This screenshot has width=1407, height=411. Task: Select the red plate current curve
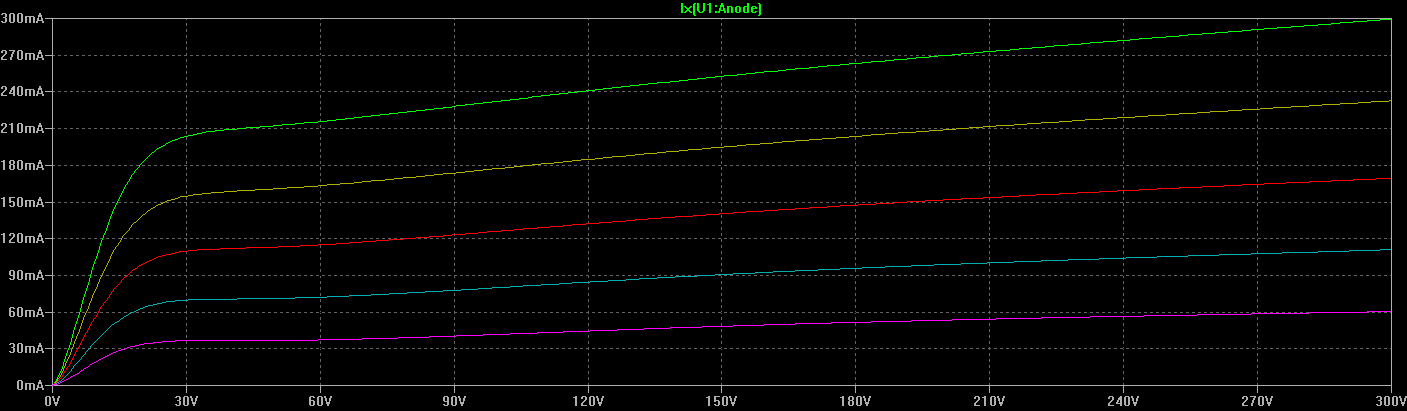[x=722, y=213]
